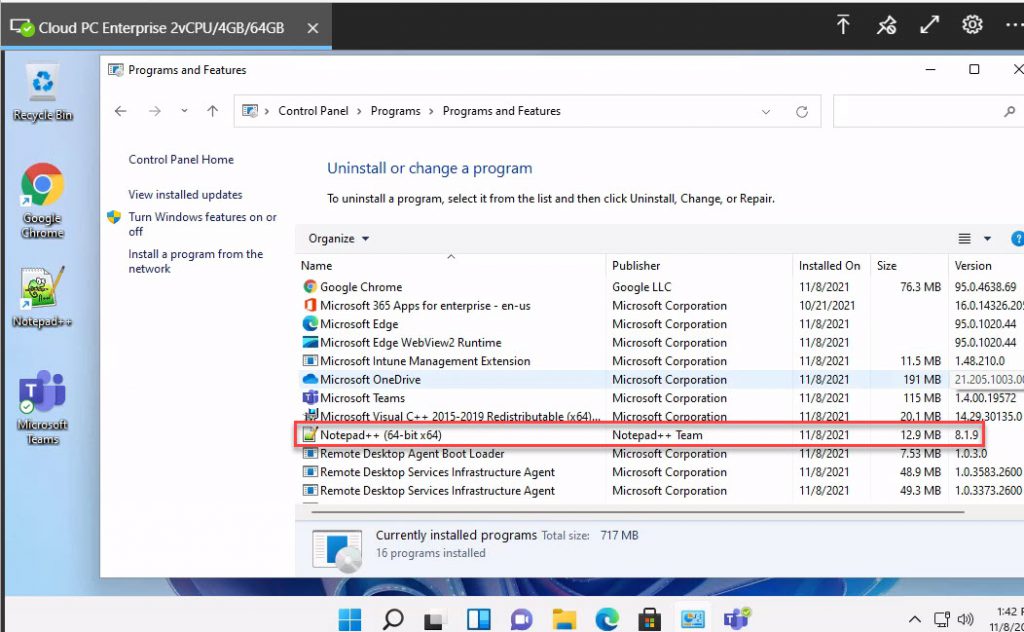1024x632 pixels.
Task: Open Task View on the taskbar
Action: pyautogui.click(x=435, y=618)
